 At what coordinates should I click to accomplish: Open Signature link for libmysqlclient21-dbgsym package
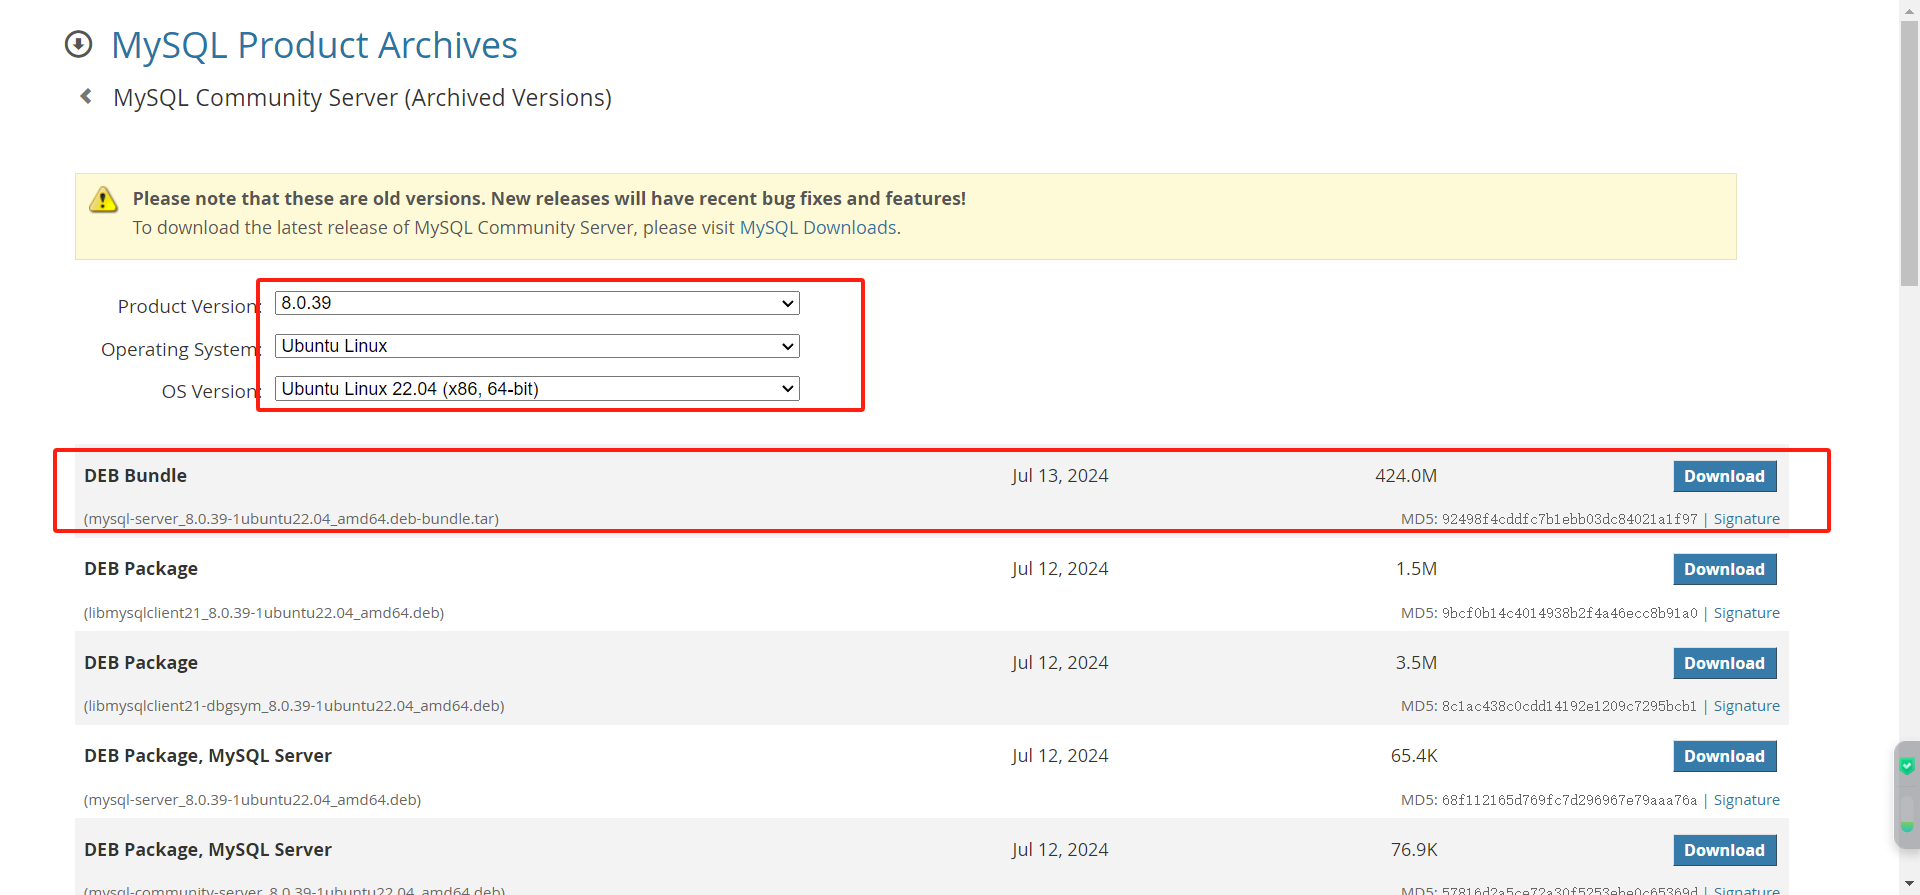point(1746,706)
